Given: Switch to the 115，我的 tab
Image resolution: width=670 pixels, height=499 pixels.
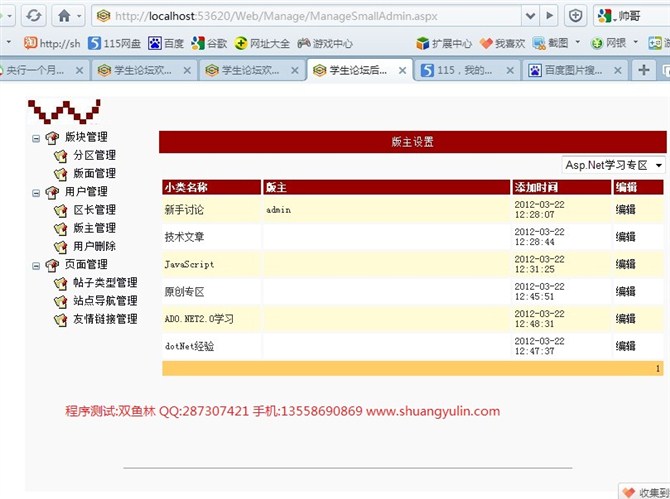Looking at the screenshot, I should tap(467, 70).
